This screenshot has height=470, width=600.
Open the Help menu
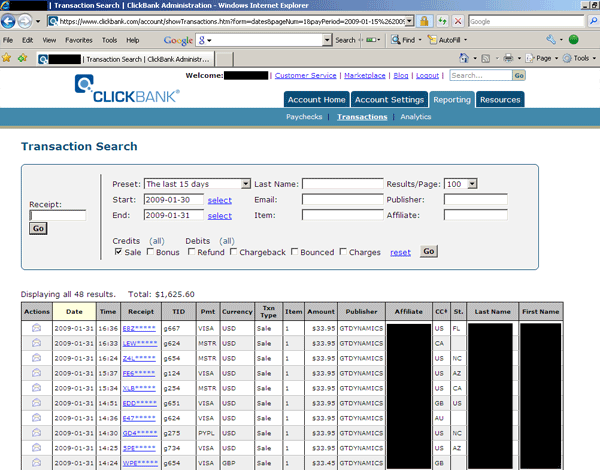click(133, 40)
